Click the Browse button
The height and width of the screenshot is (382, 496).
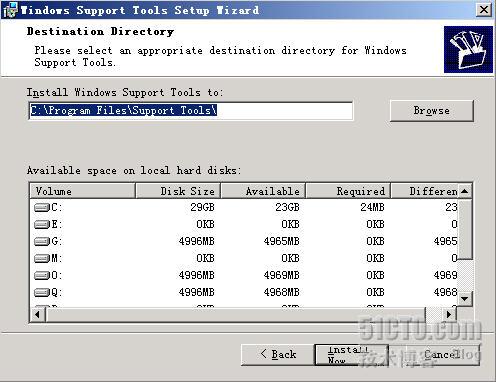432,111
